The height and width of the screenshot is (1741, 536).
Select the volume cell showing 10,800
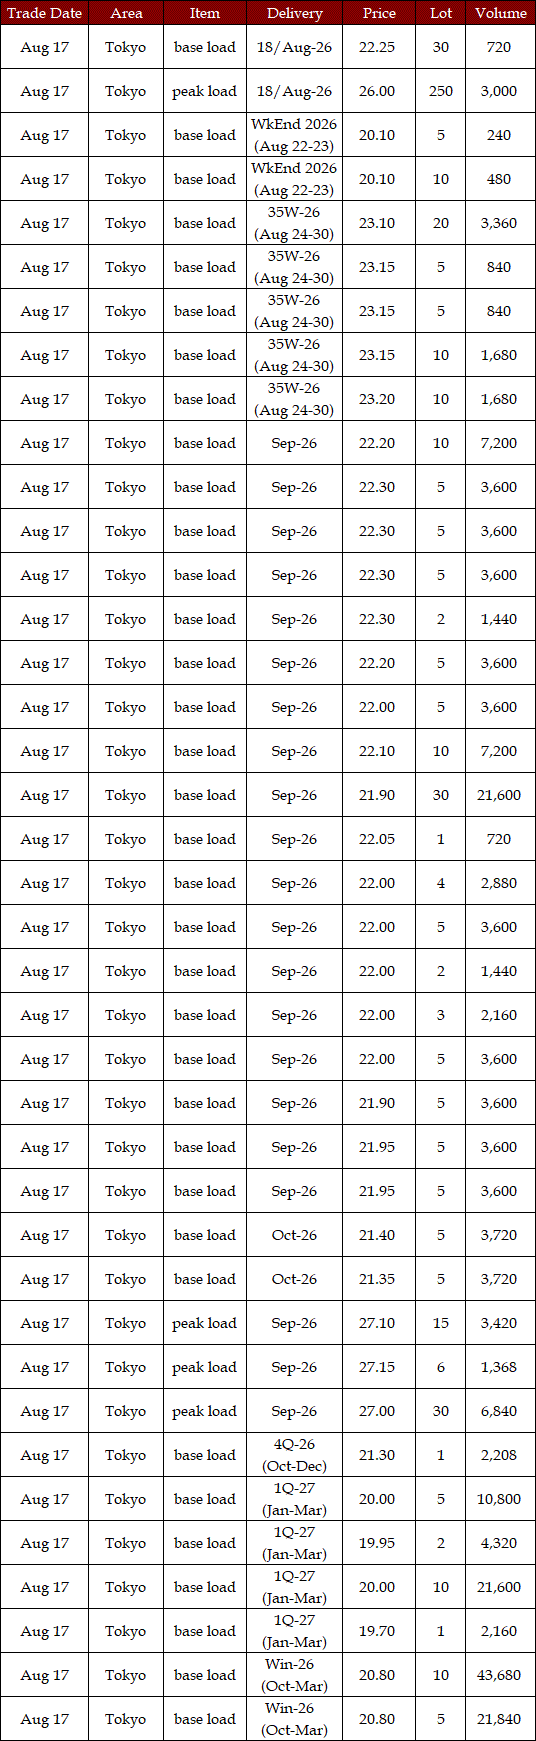point(500,1499)
